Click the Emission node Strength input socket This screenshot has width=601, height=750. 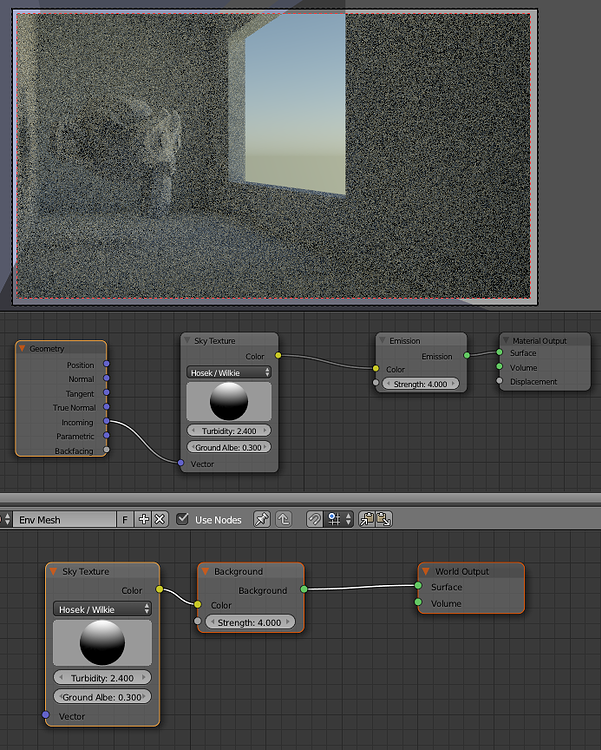coord(376,383)
